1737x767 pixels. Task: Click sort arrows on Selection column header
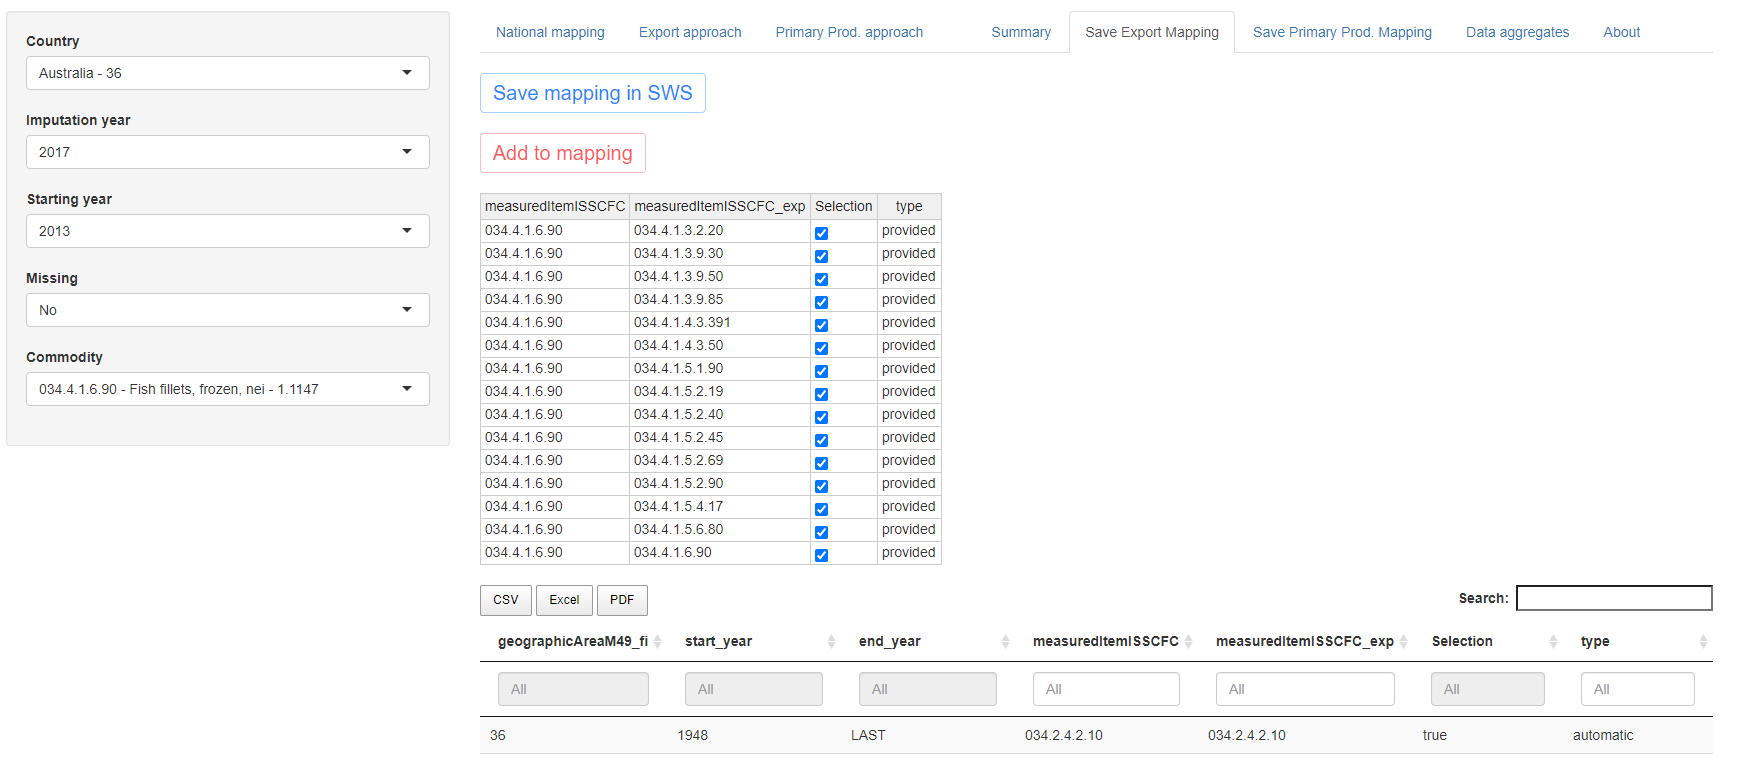[x=1553, y=642]
